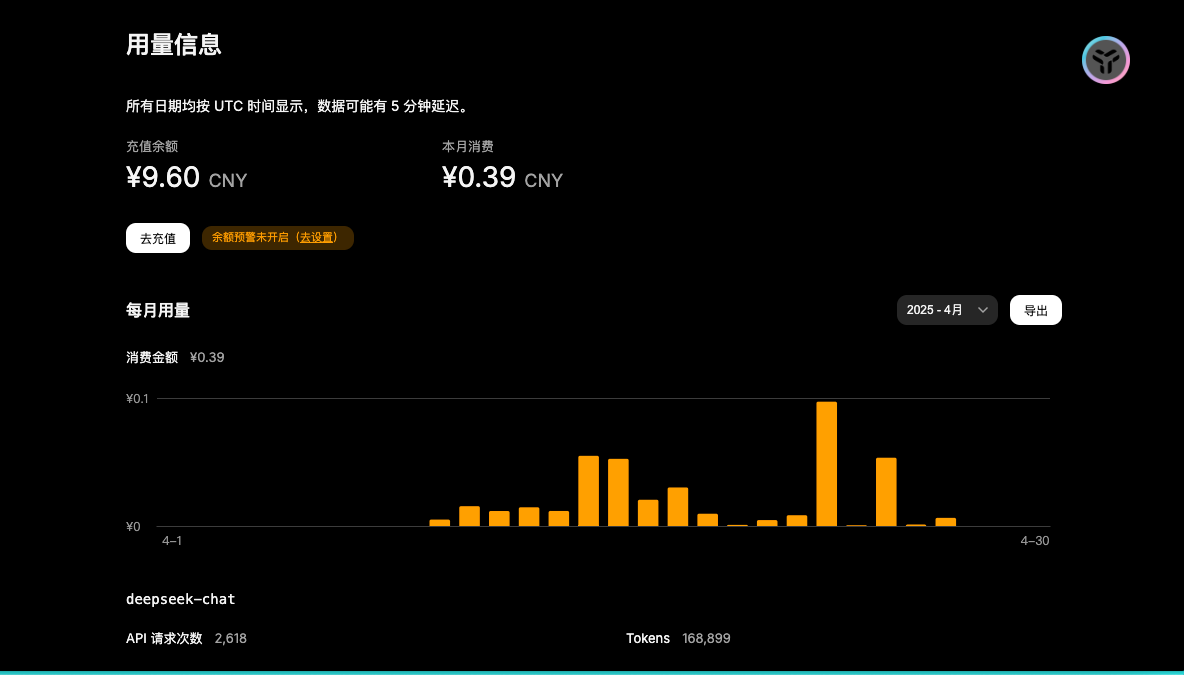Click the 4-30 axis date label

click(x=1034, y=540)
